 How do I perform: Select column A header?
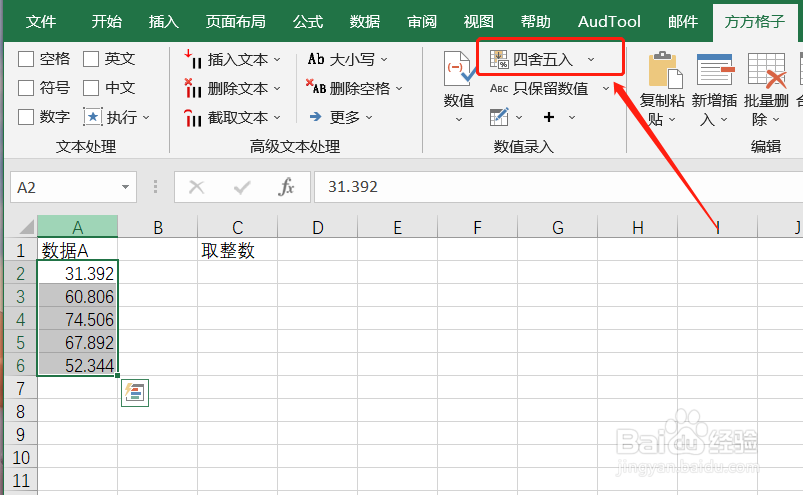coord(78,227)
